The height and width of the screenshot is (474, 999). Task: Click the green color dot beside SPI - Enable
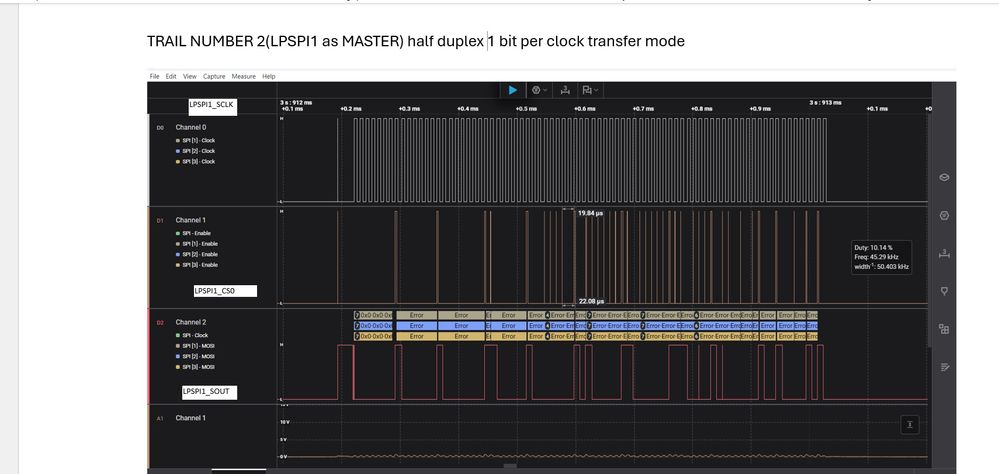[178, 233]
